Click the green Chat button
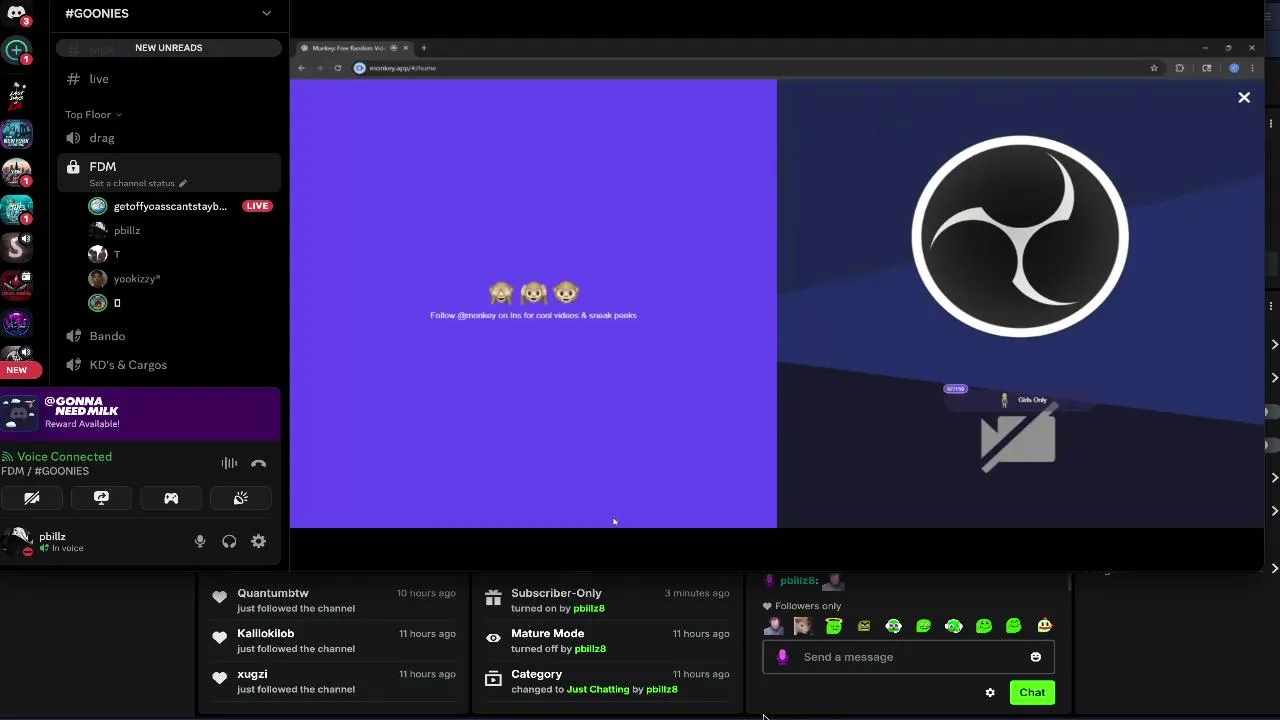Screen dimensions: 1280x720 [x=1032, y=692]
